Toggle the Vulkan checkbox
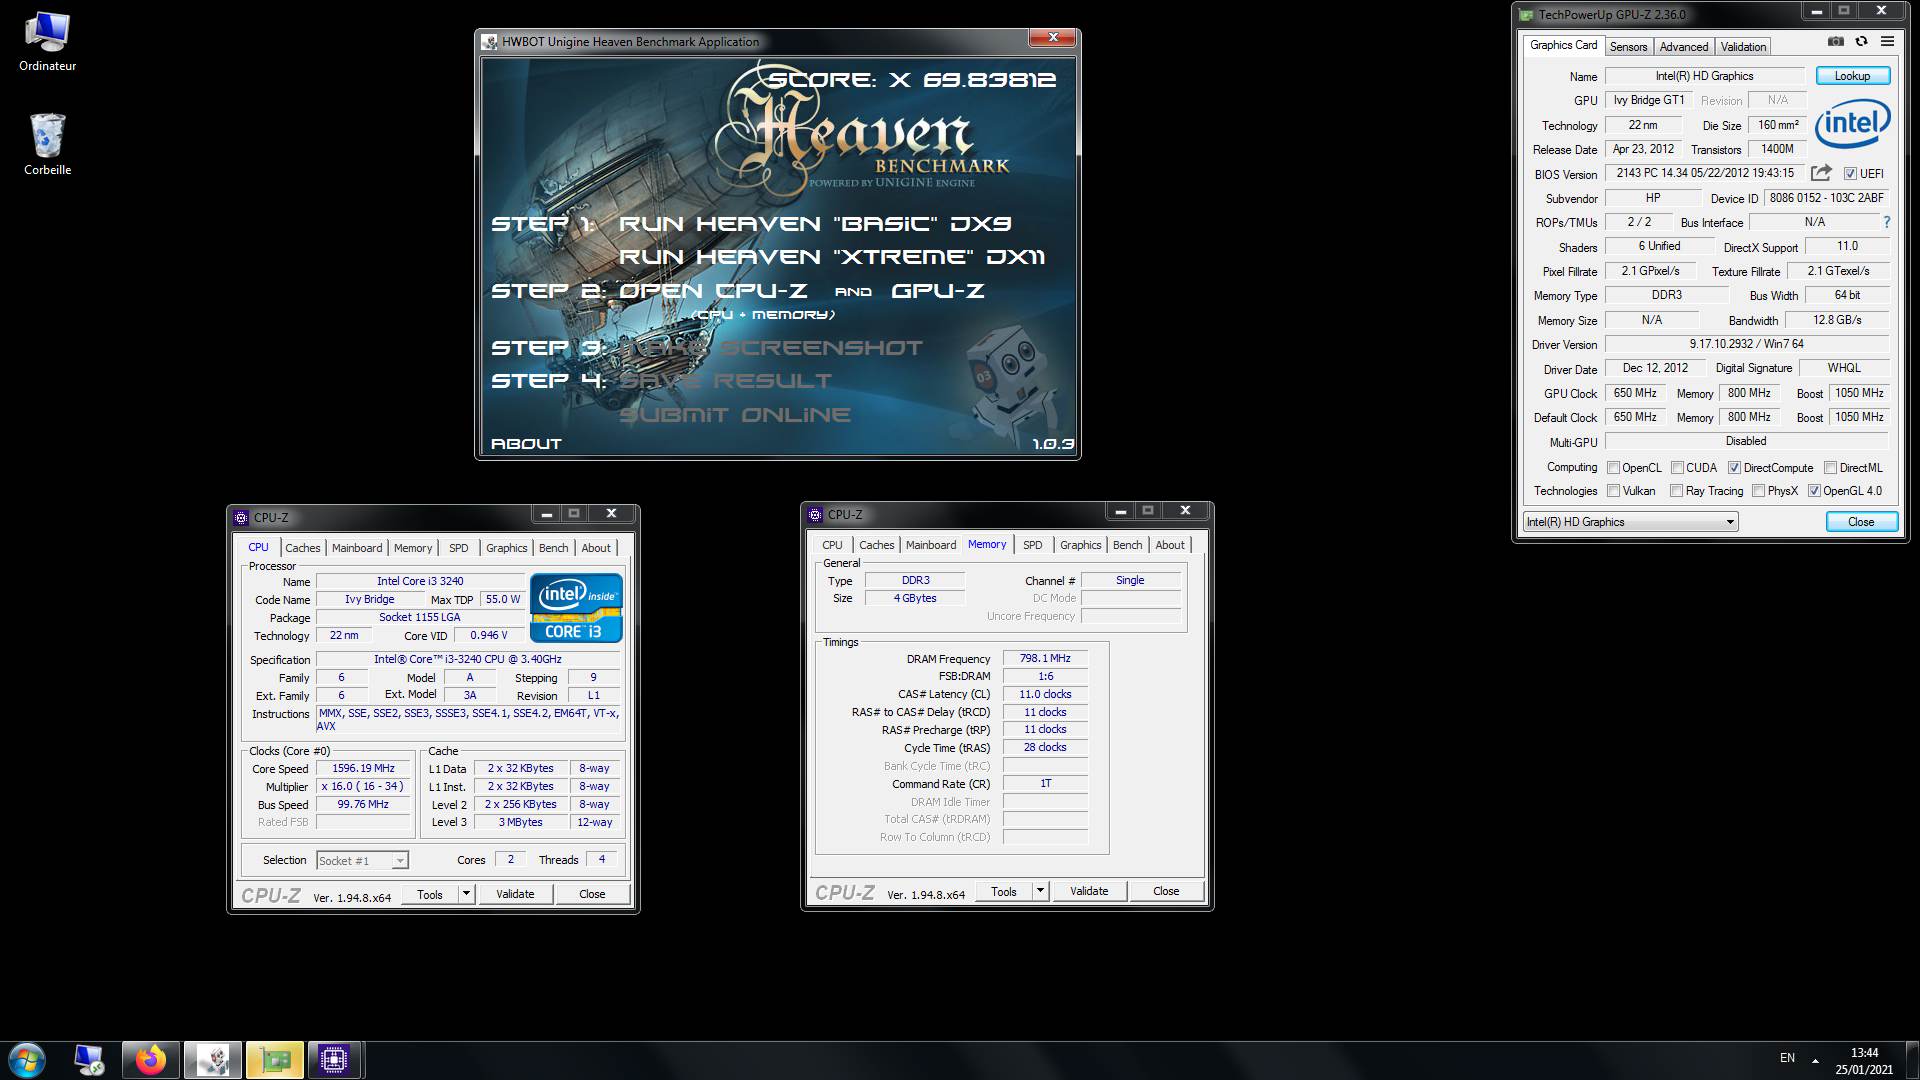1920x1080 pixels. [x=1613, y=491]
